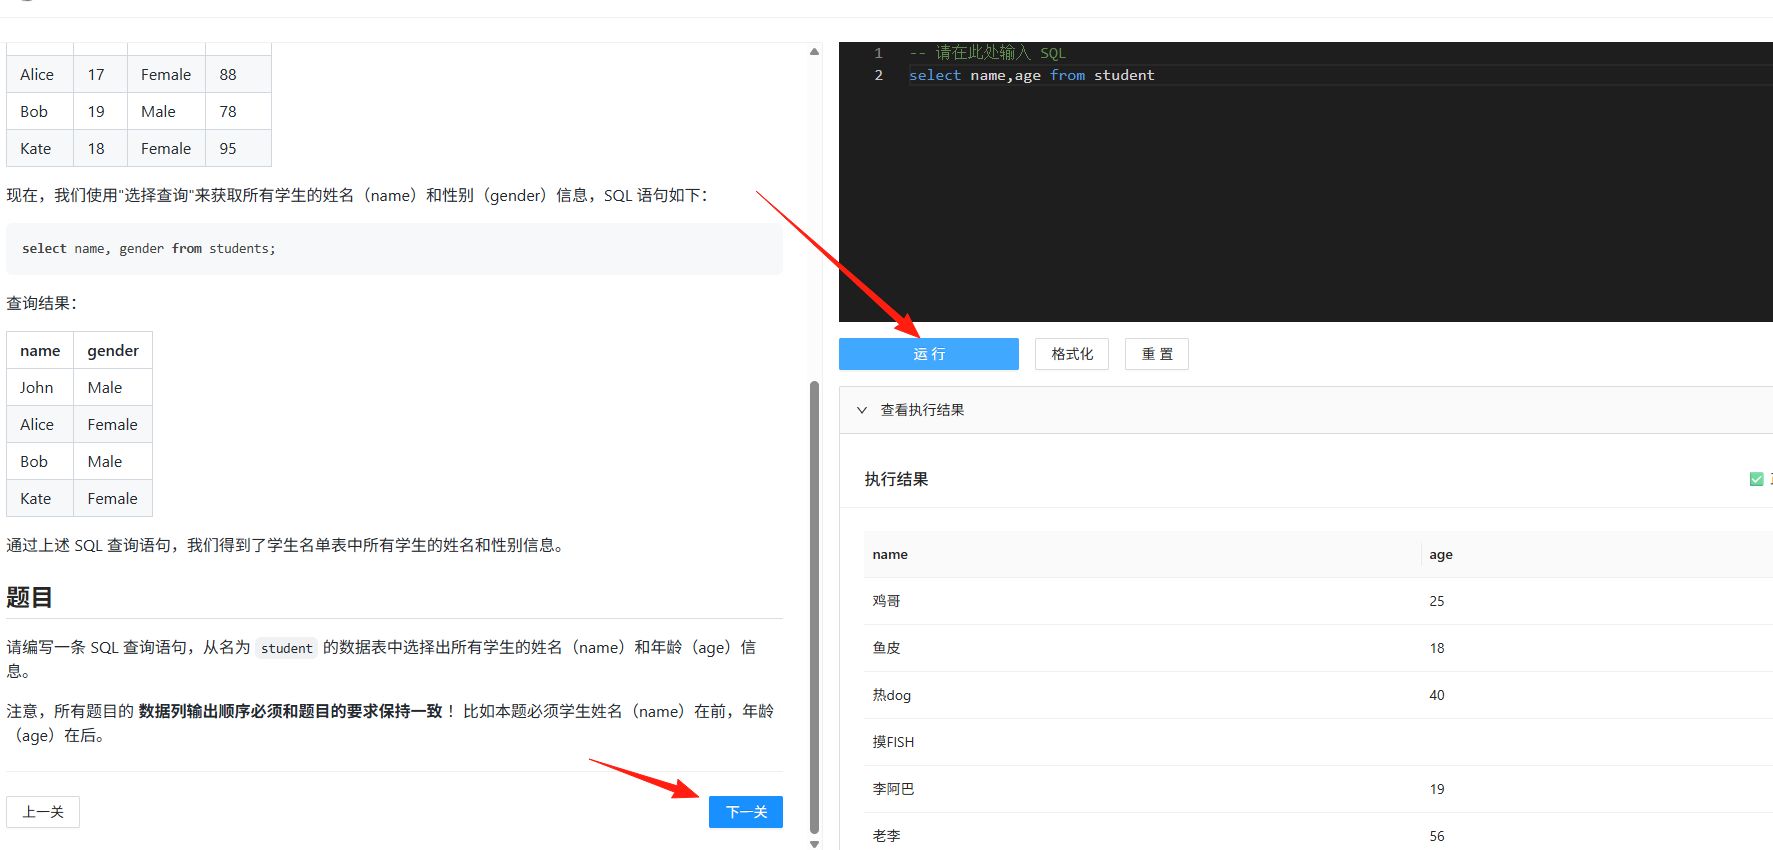The height and width of the screenshot is (850, 1773).
Task: Click editor line 1 comment 请在此处输入 SQL
Action: pos(987,53)
